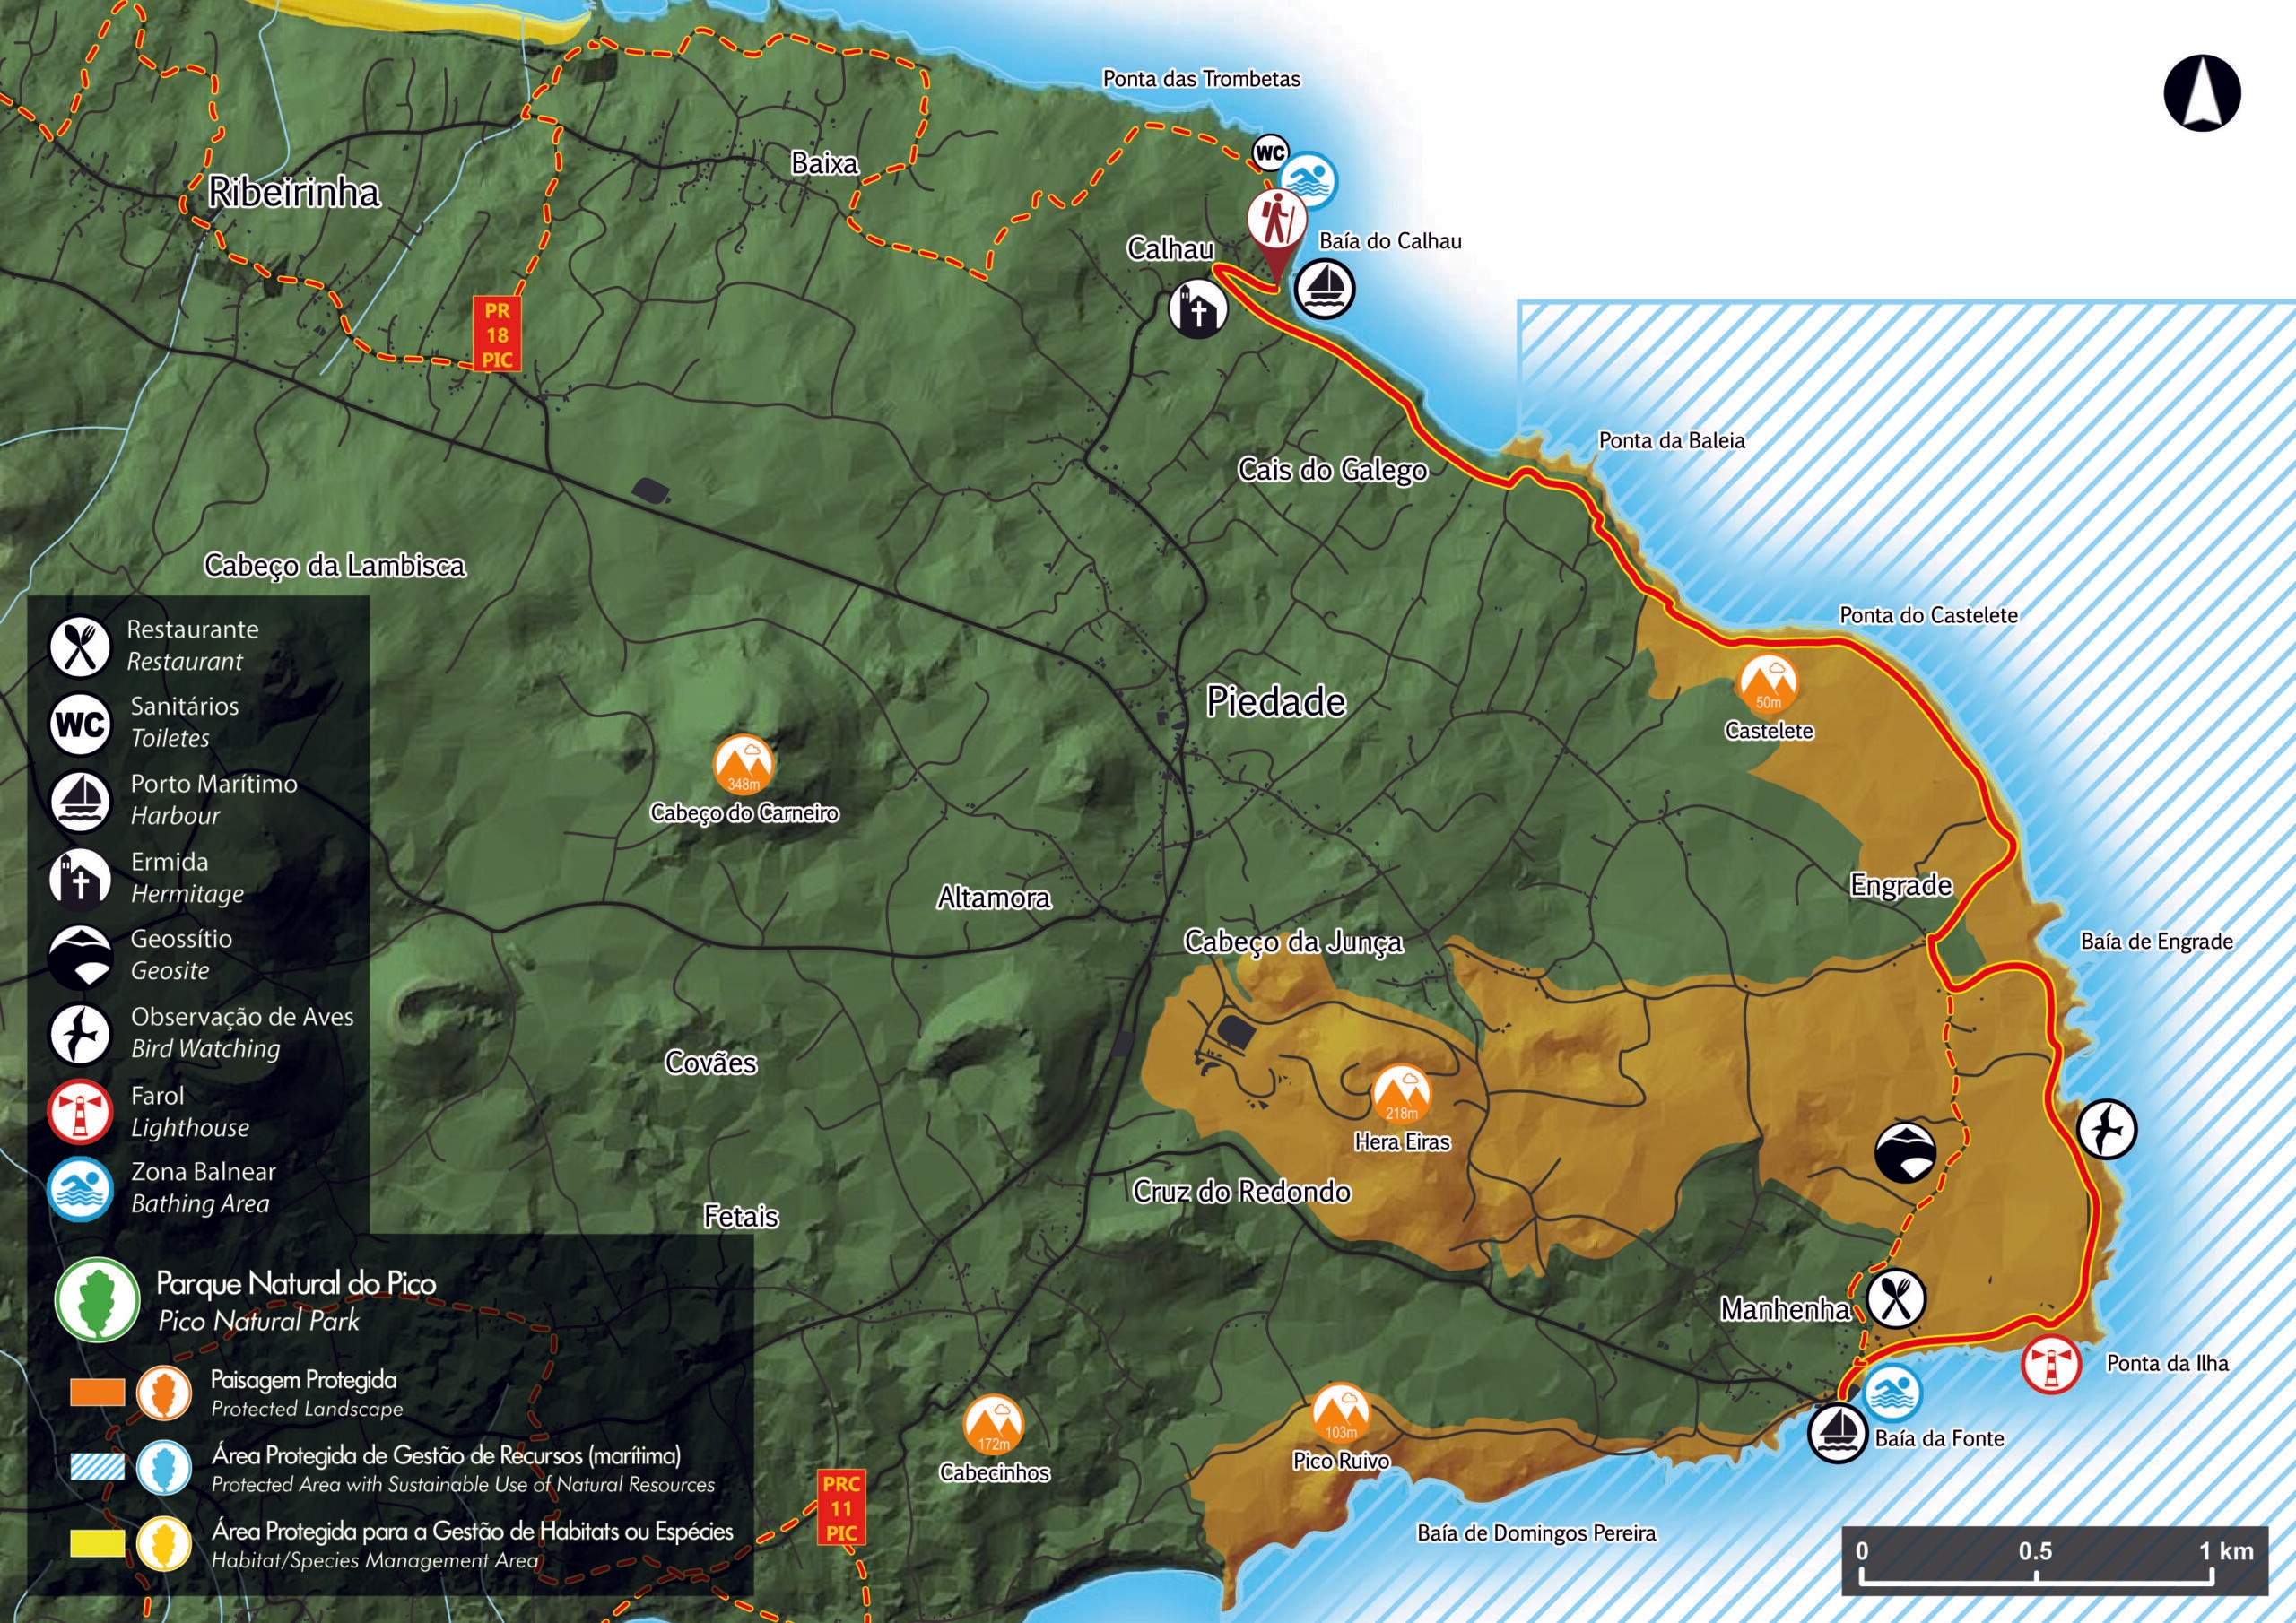Click the harbour icon at Baía da Fonte
The width and height of the screenshot is (2296, 1623).
pyautogui.click(x=1838, y=1432)
